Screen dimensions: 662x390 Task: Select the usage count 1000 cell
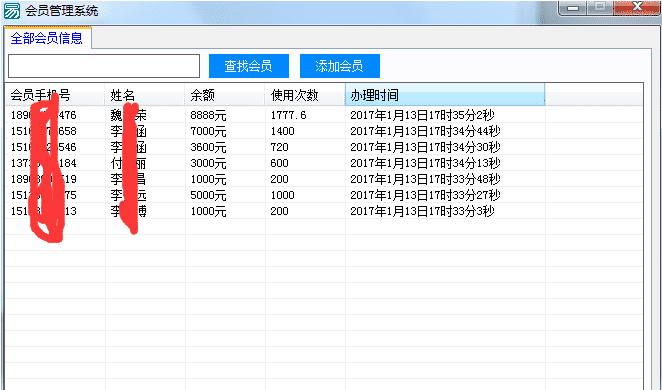pos(282,195)
